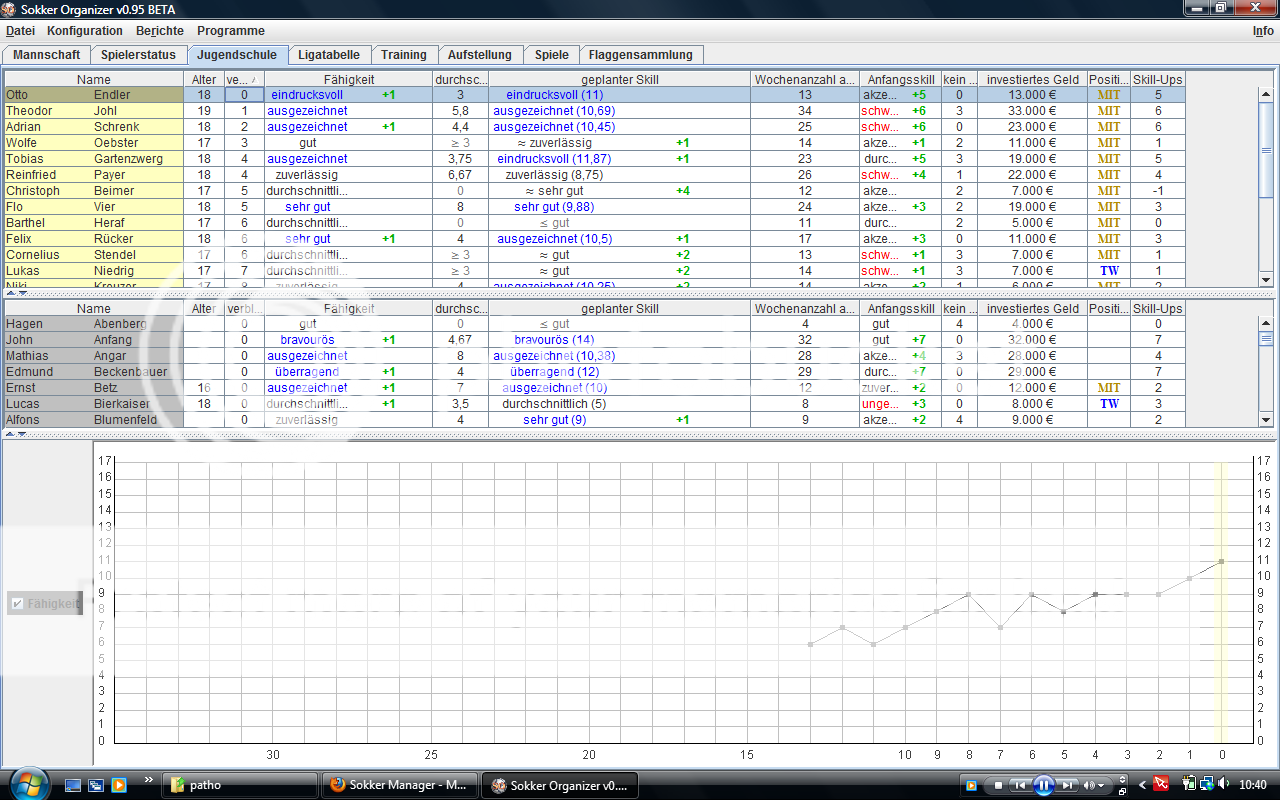Expand the quick launch overflow chevron
This screenshot has height=800, width=1280.
coord(149,779)
